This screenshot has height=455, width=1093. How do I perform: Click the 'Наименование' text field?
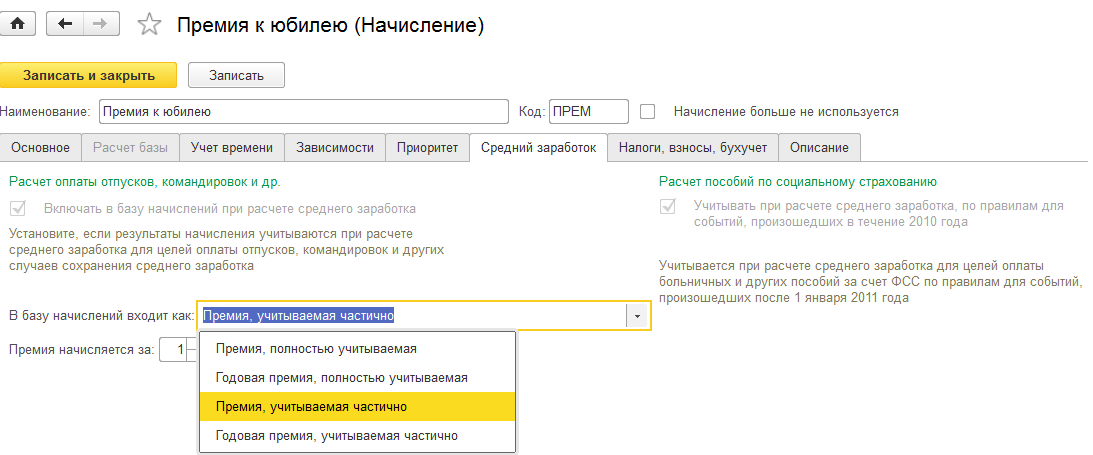(303, 112)
